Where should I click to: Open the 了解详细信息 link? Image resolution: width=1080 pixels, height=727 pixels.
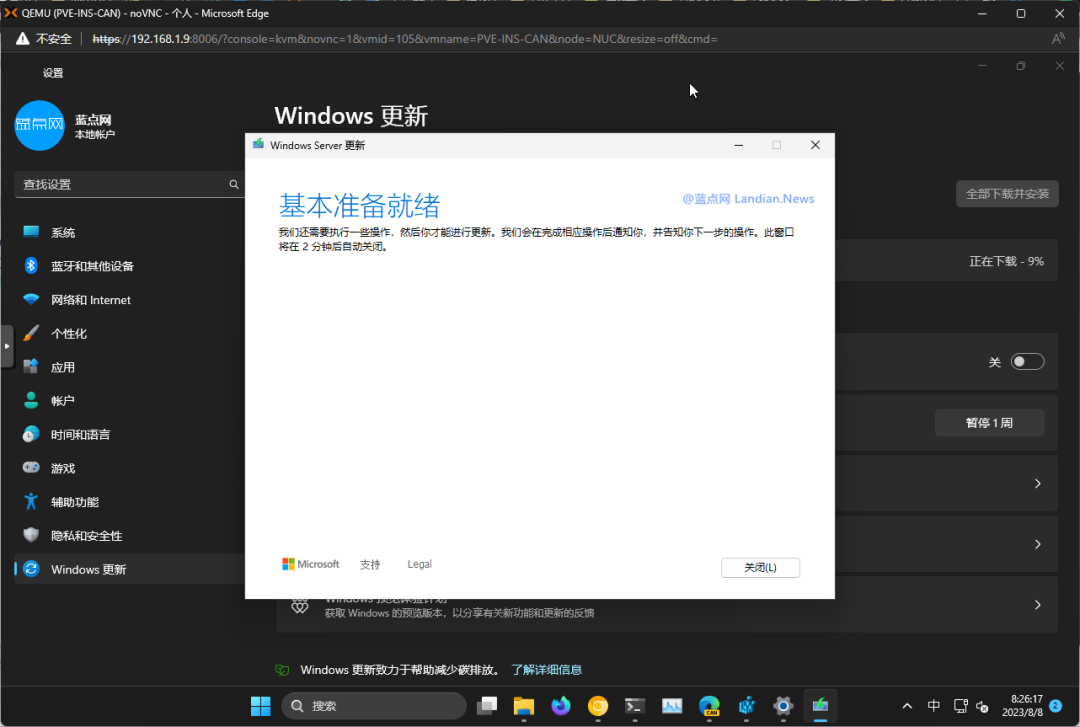coord(546,670)
